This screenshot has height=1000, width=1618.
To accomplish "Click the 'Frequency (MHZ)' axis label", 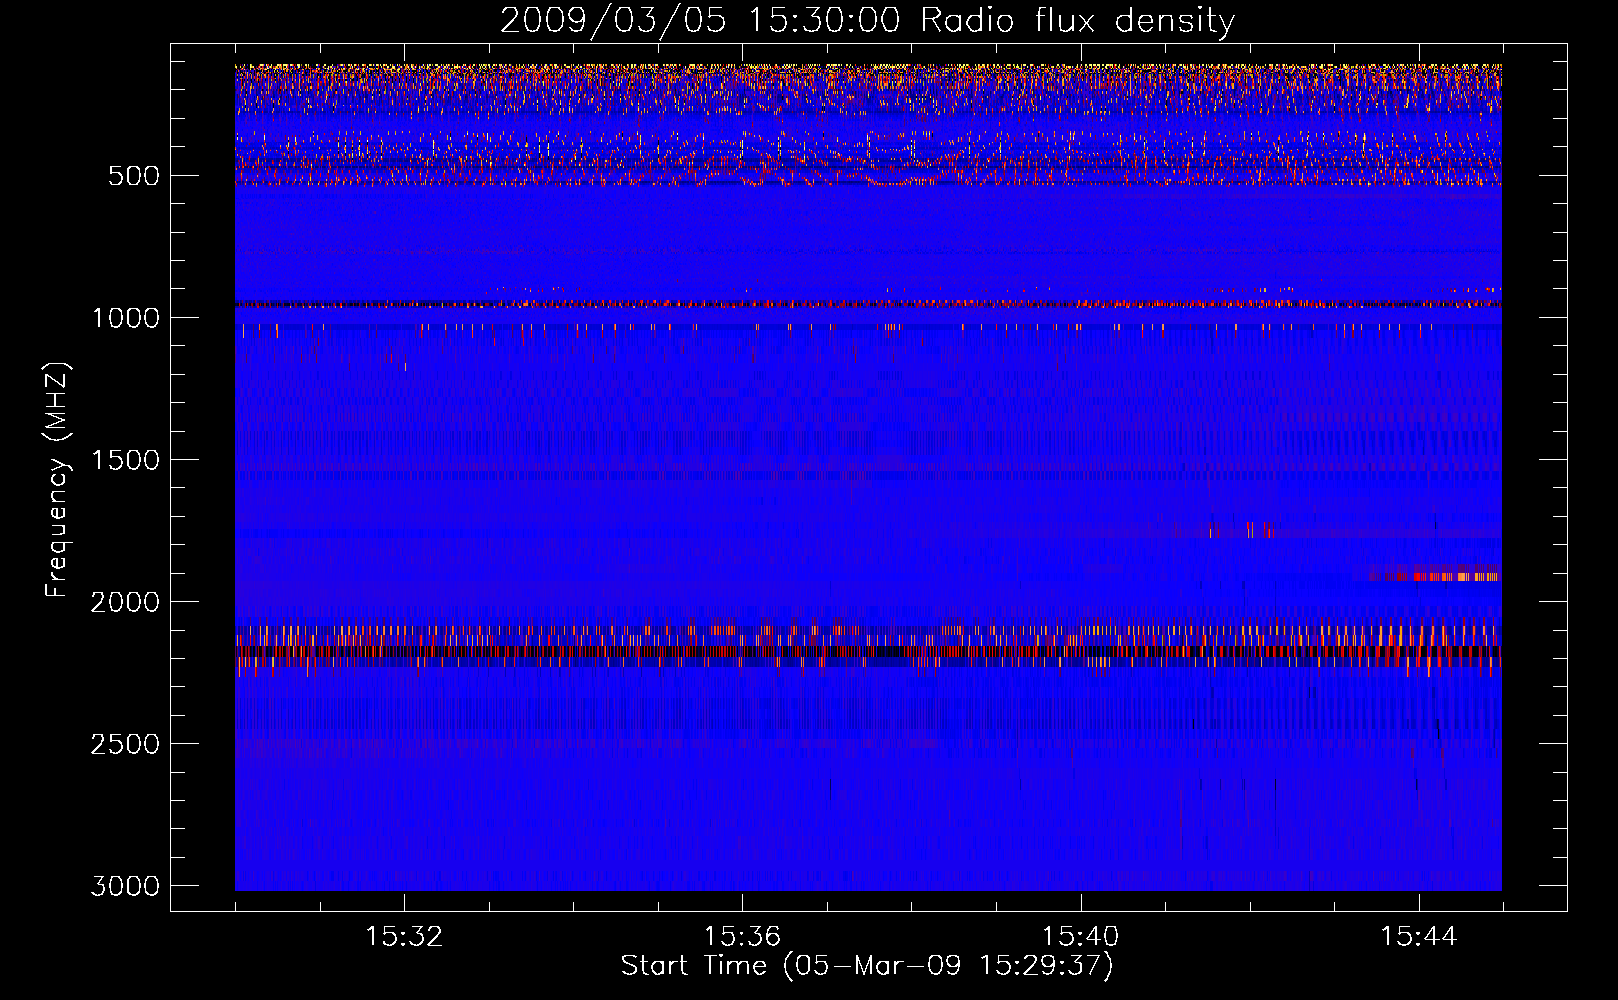I will pyautogui.click(x=57, y=480).
